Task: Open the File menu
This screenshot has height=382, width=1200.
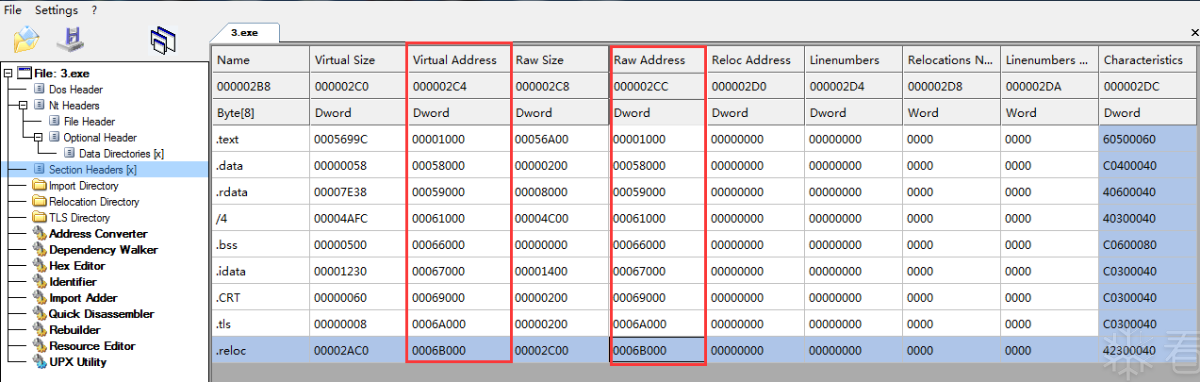Action: coord(13,9)
